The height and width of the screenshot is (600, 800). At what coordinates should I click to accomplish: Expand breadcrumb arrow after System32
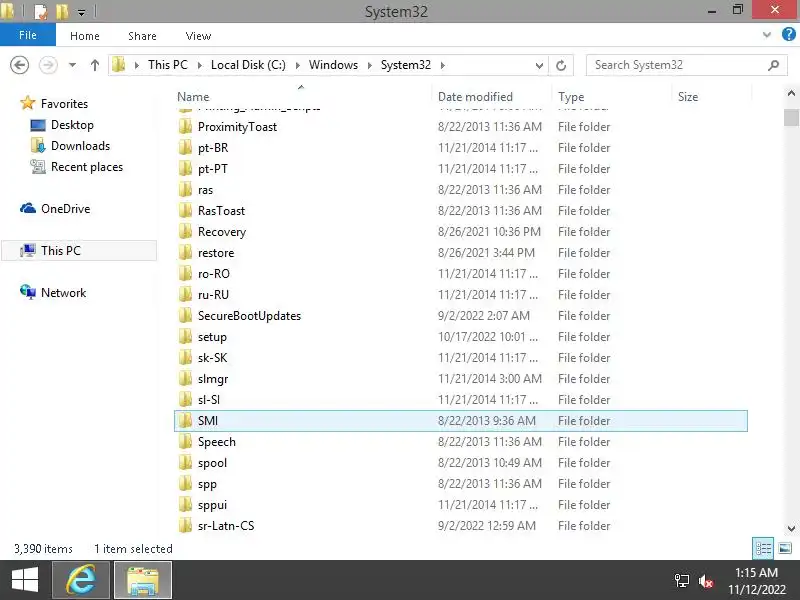pos(442,65)
